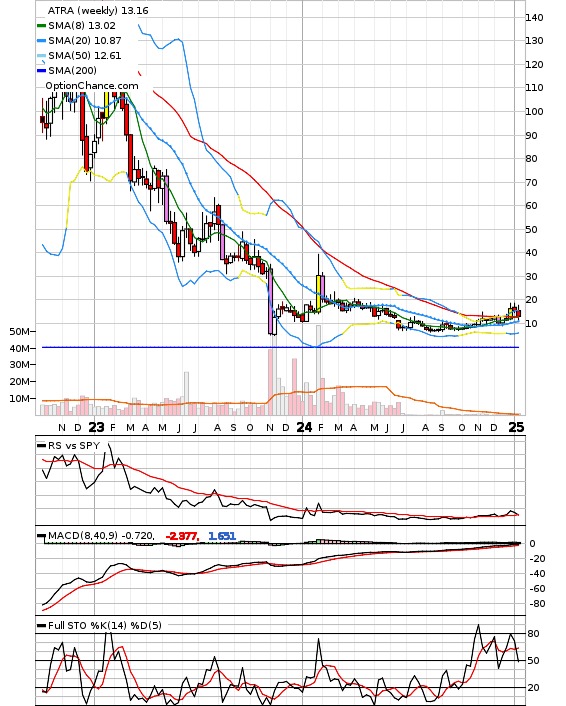
Task: Click the 40M volume axis label
Action: click(19, 348)
